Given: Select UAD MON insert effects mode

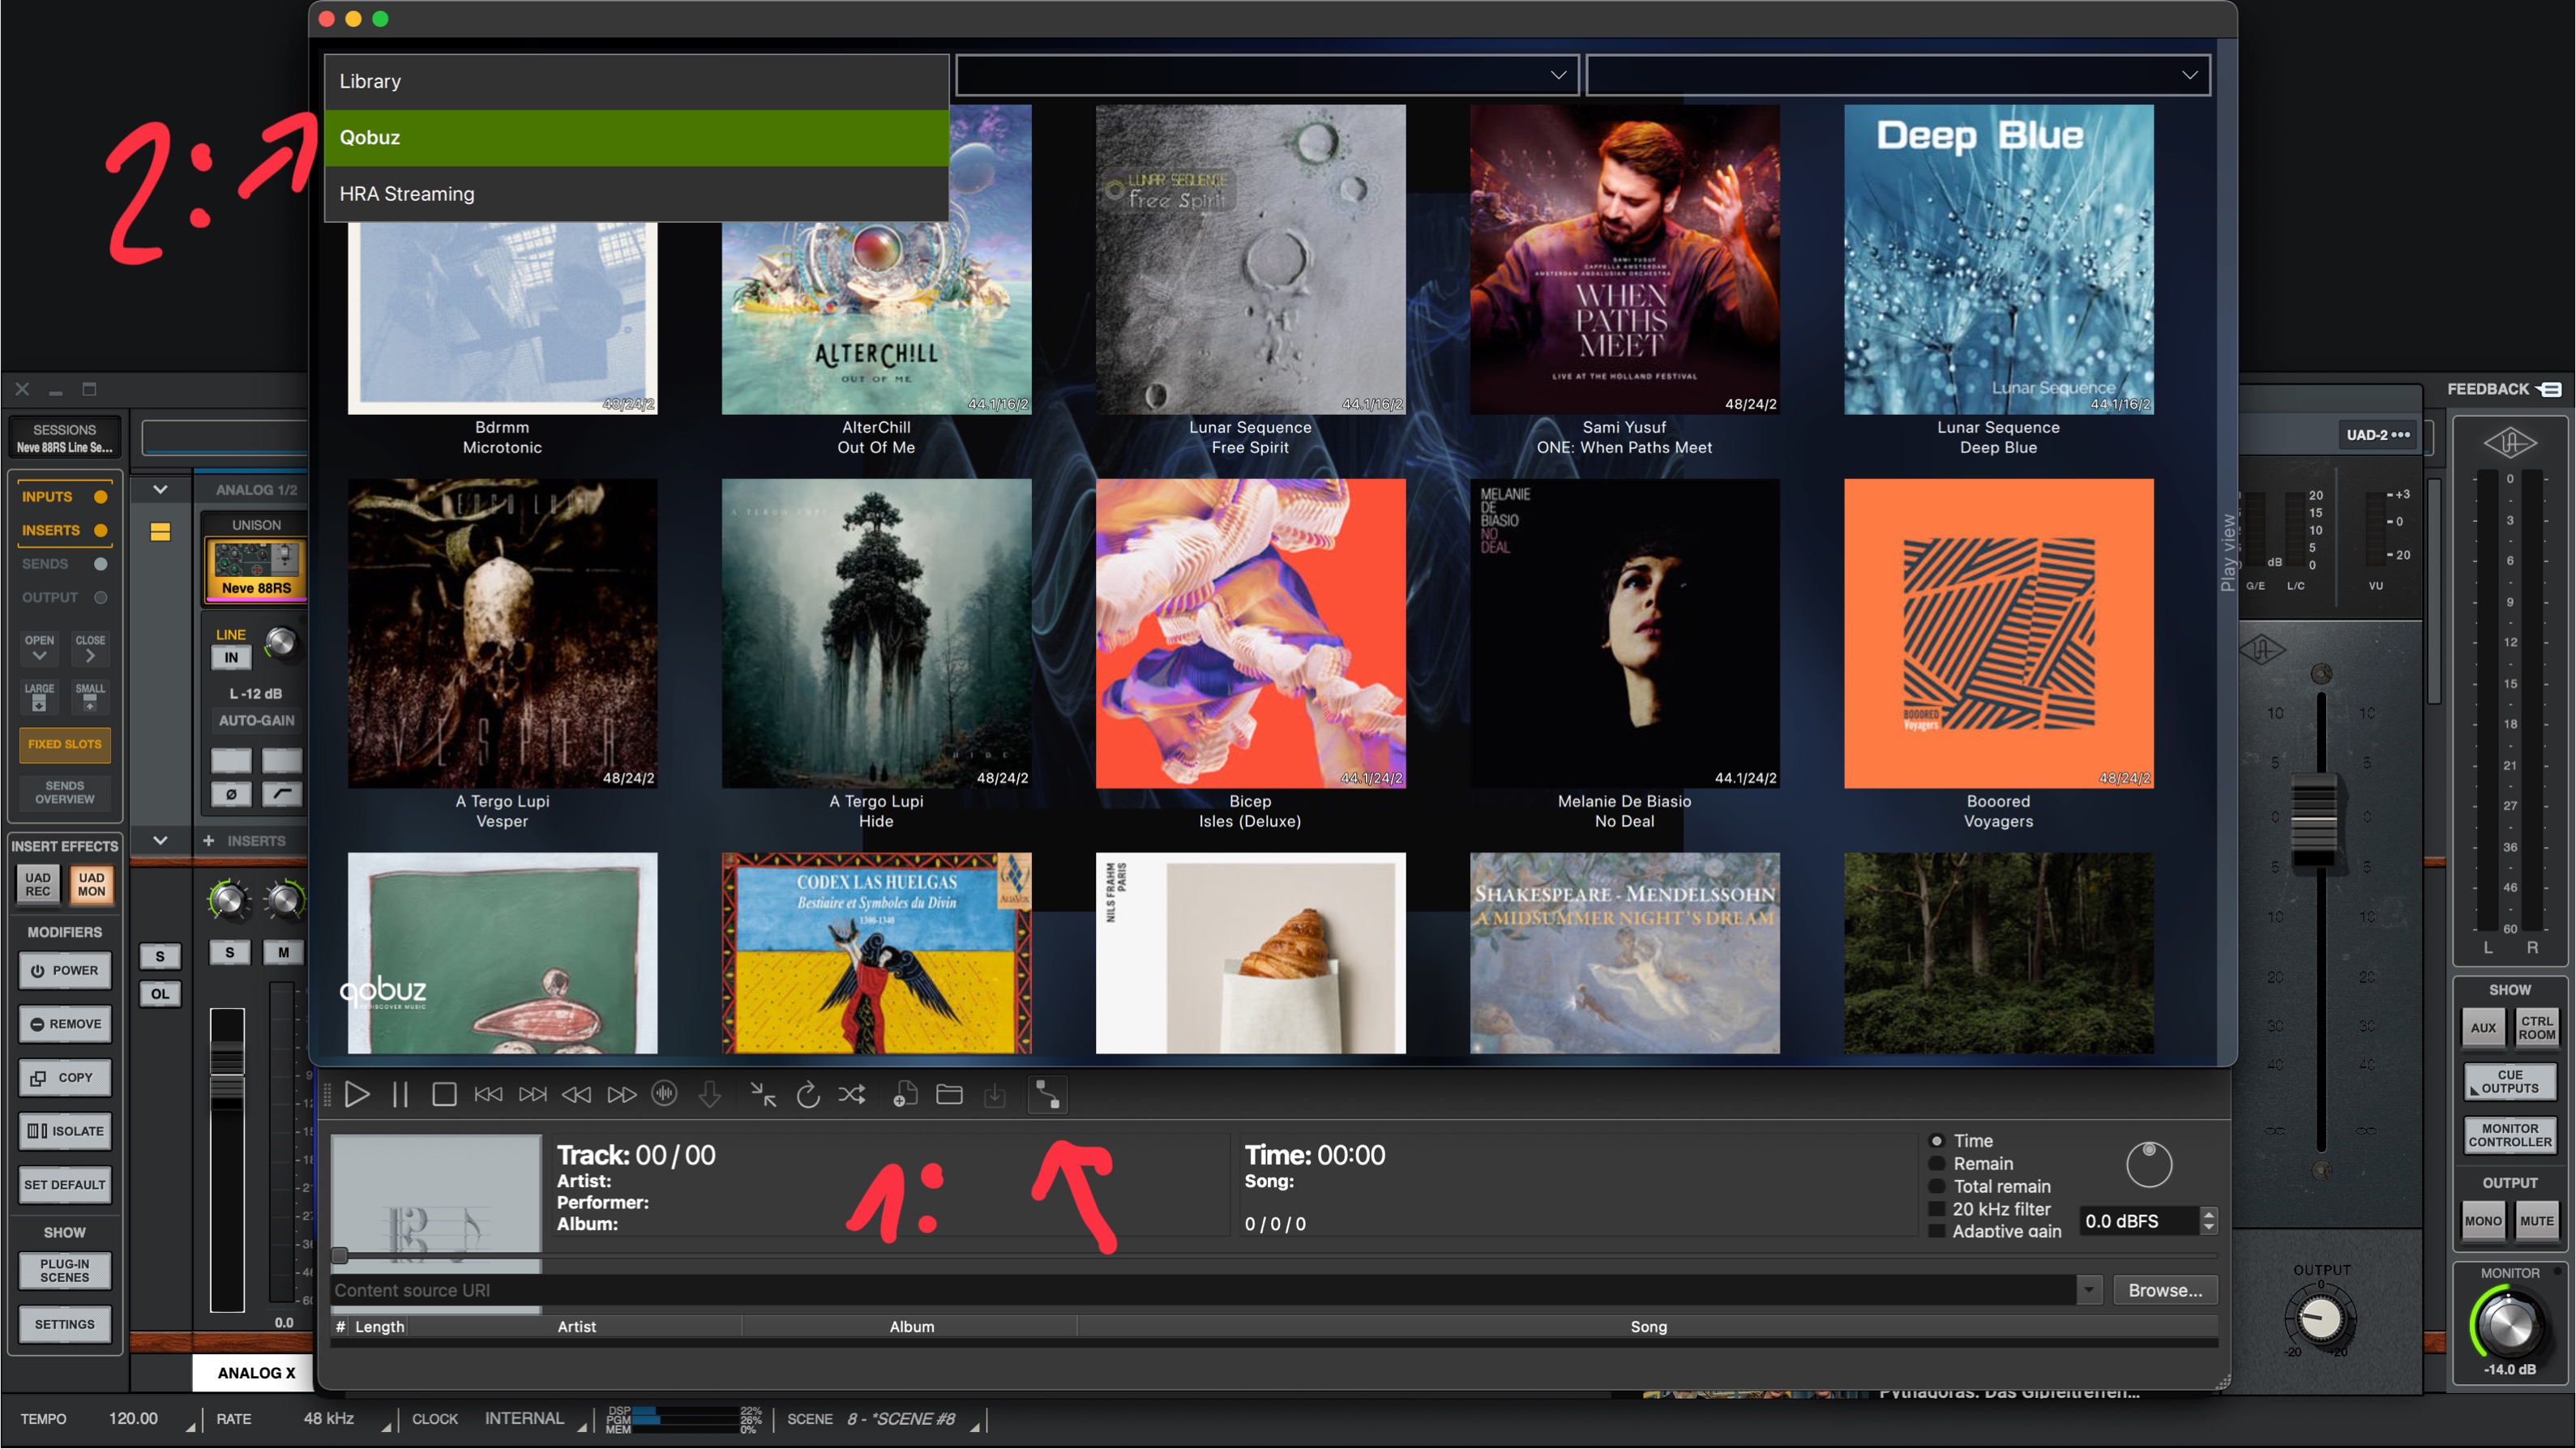Looking at the screenshot, I should [x=91, y=885].
